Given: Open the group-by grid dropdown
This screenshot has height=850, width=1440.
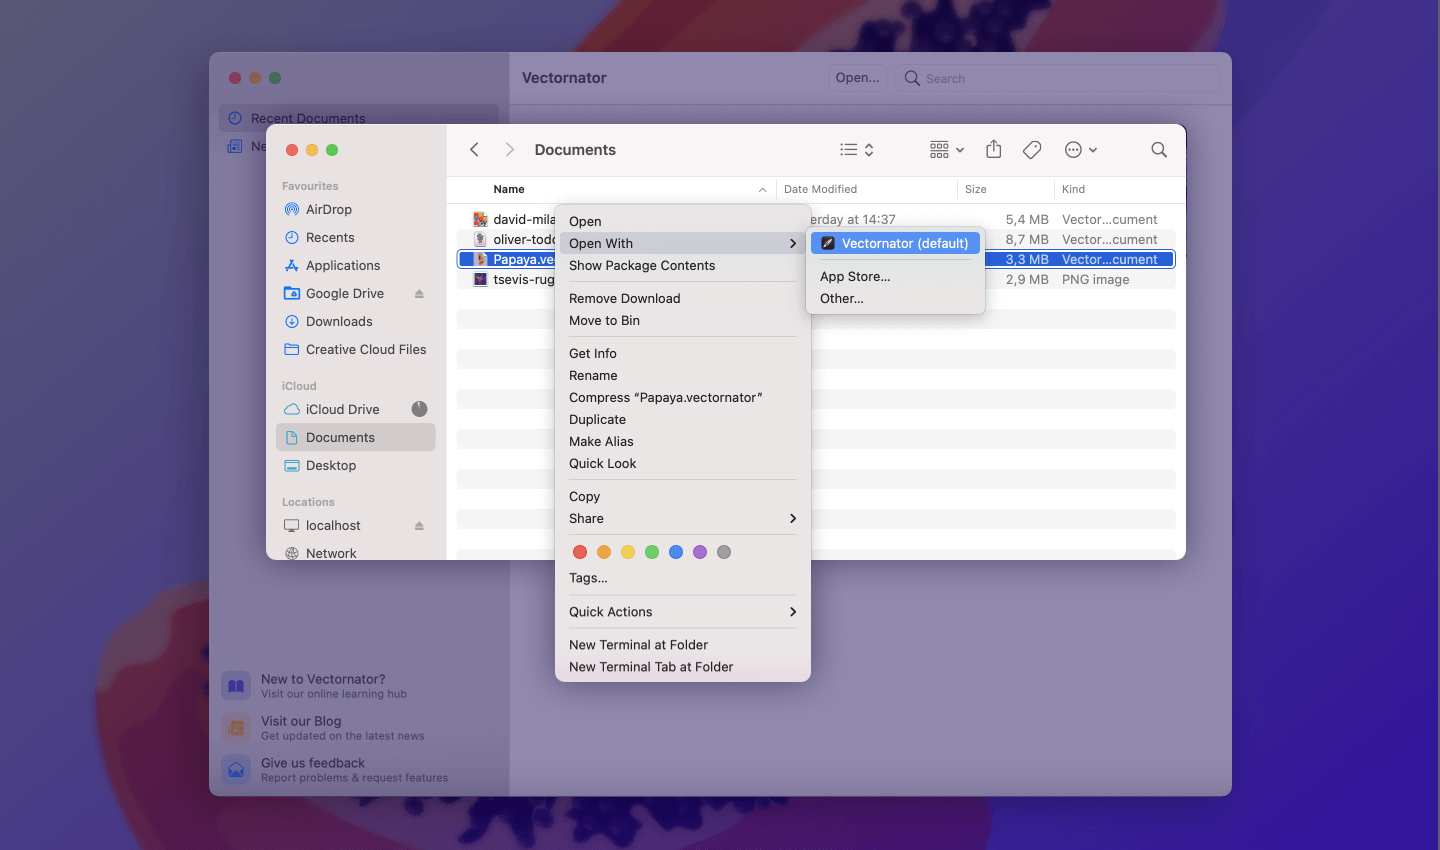Looking at the screenshot, I should click(947, 149).
